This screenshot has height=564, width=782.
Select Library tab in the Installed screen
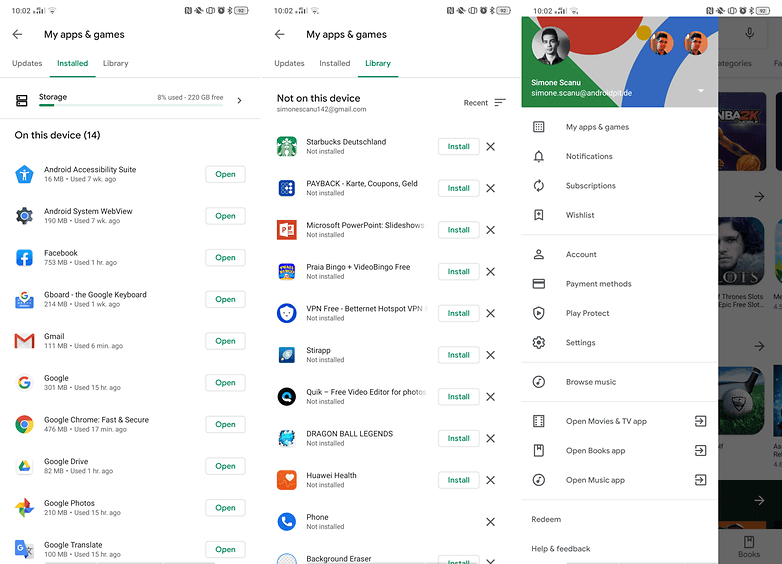[x=116, y=63]
